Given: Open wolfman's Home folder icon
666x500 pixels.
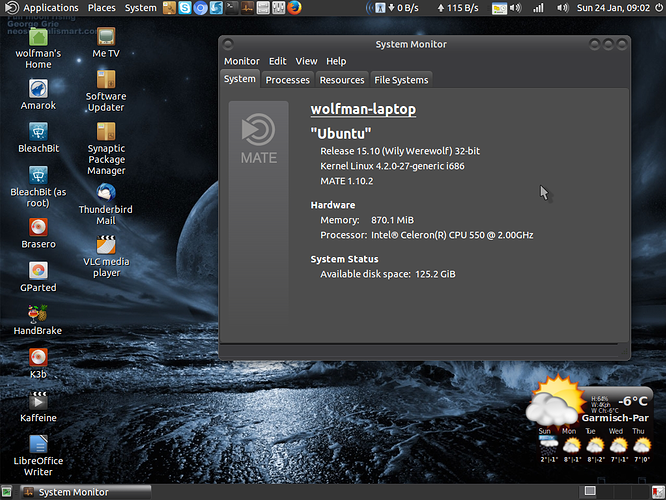Looking at the screenshot, I should pos(38,37).
